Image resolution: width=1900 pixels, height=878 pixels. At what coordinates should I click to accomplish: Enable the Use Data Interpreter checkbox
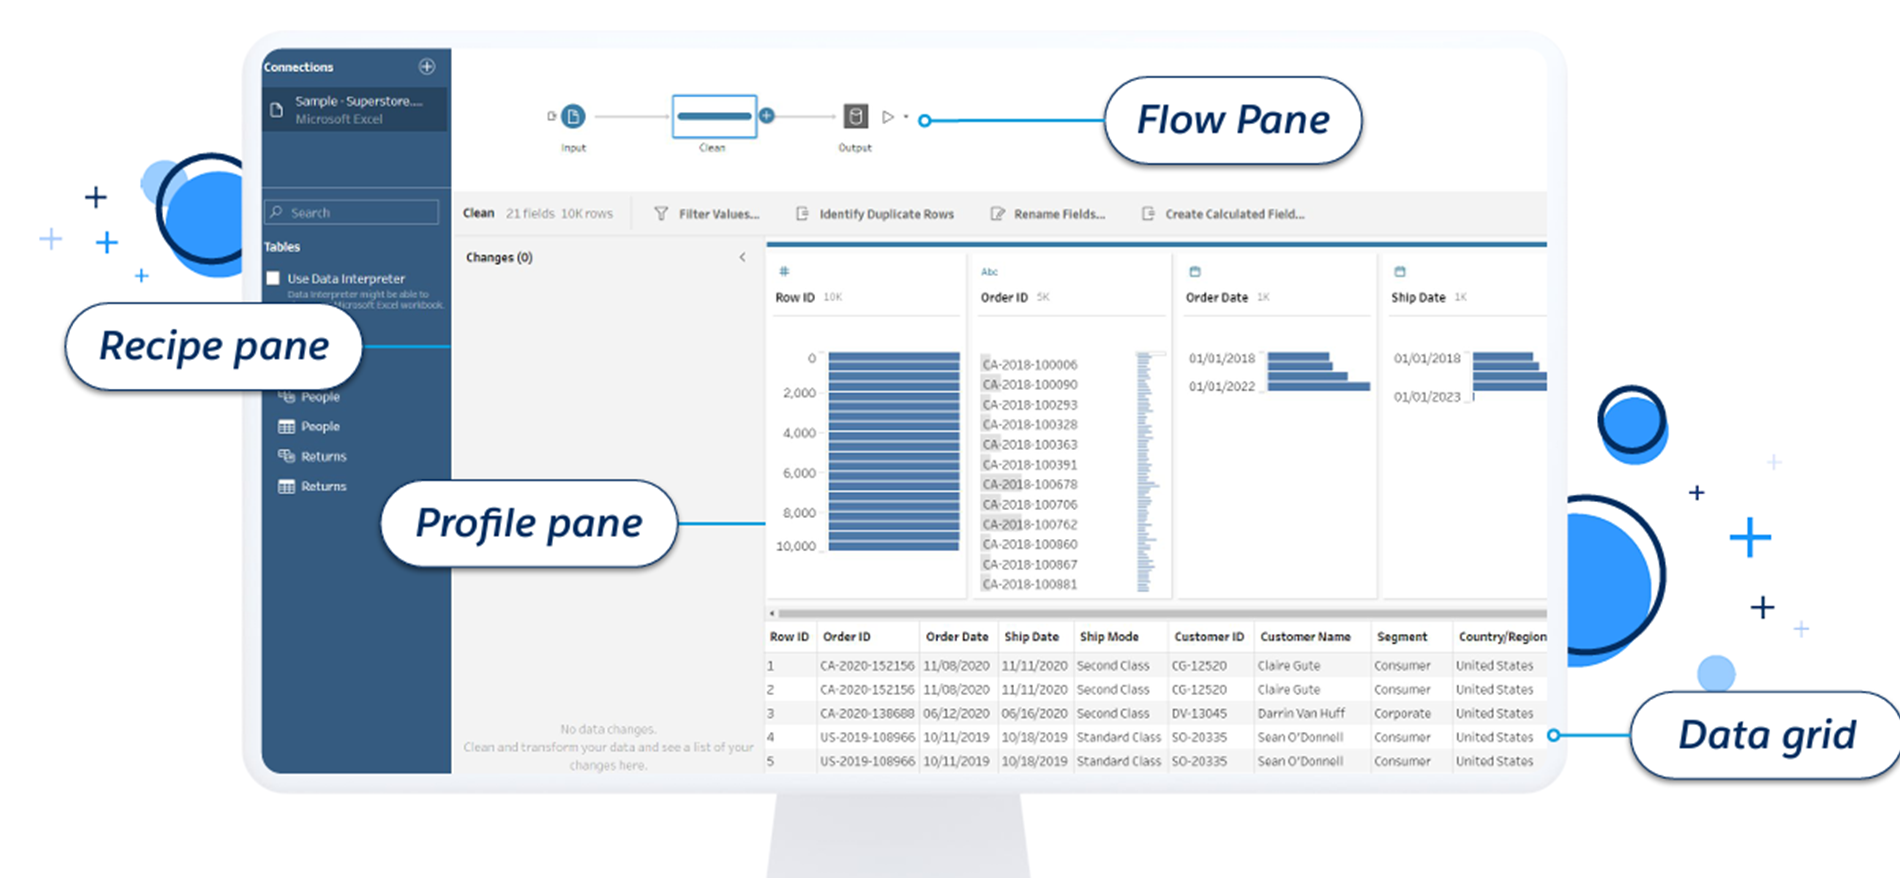[x=273, y=279]
